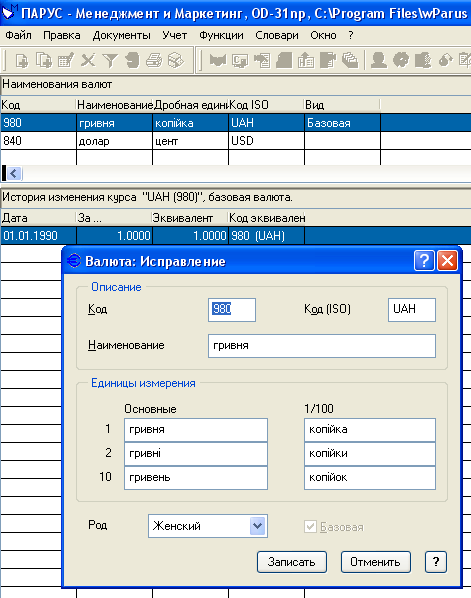Expand the Род dropdown
The image size is (471, 598).
(258, 526)
